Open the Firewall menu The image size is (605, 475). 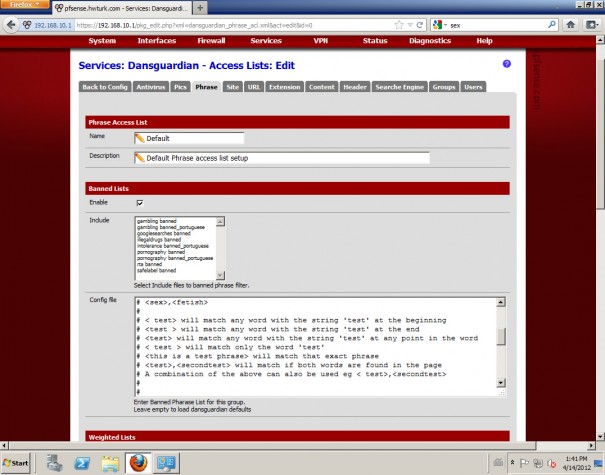pos(211,41)
